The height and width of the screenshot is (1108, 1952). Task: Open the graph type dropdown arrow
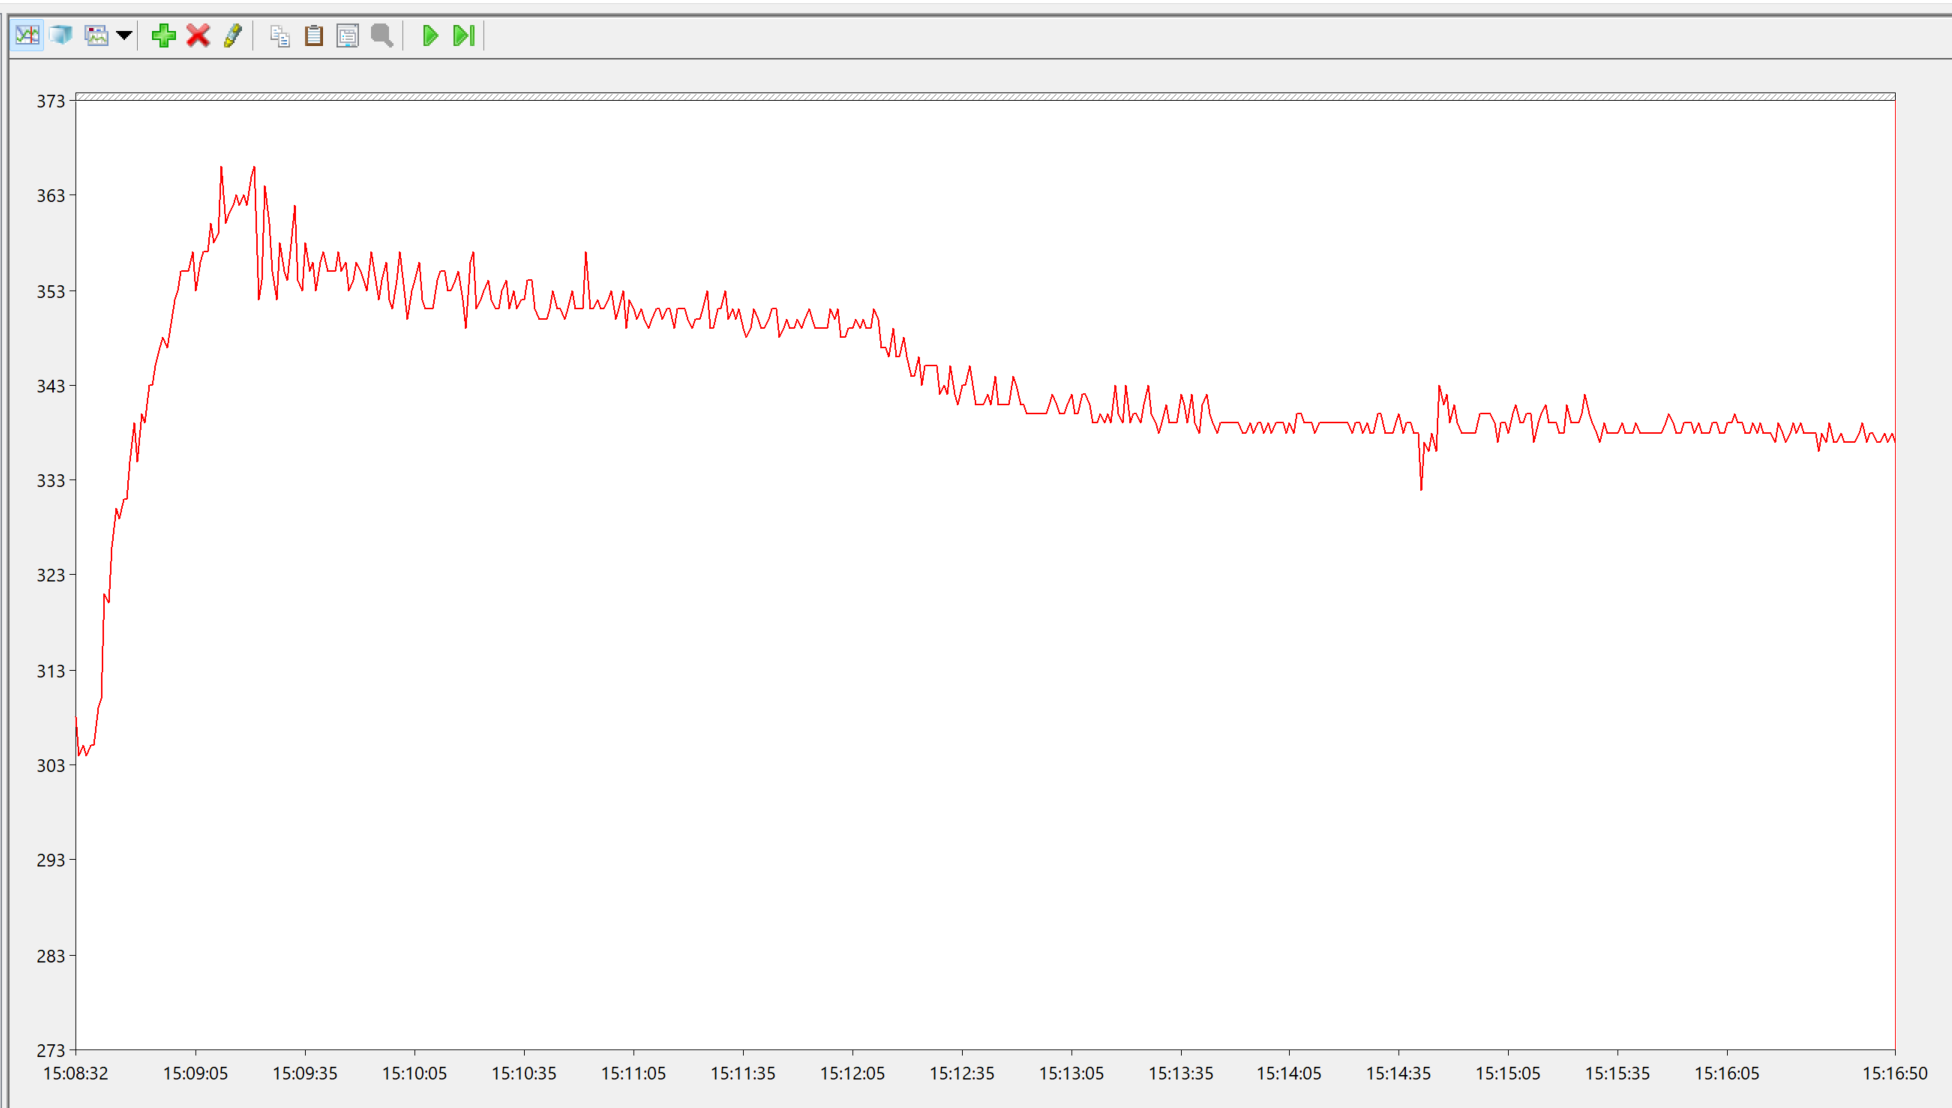(124, 36)
